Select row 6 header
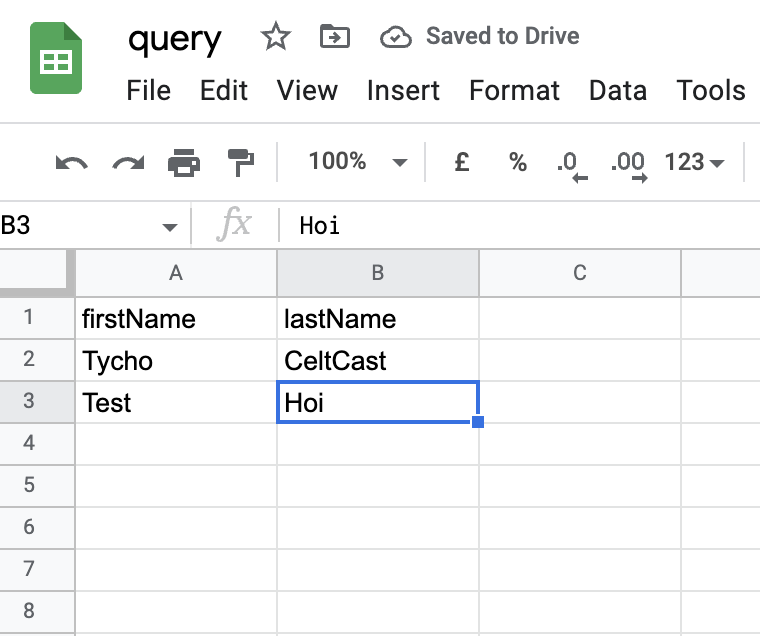 click(x=37, y=527)
